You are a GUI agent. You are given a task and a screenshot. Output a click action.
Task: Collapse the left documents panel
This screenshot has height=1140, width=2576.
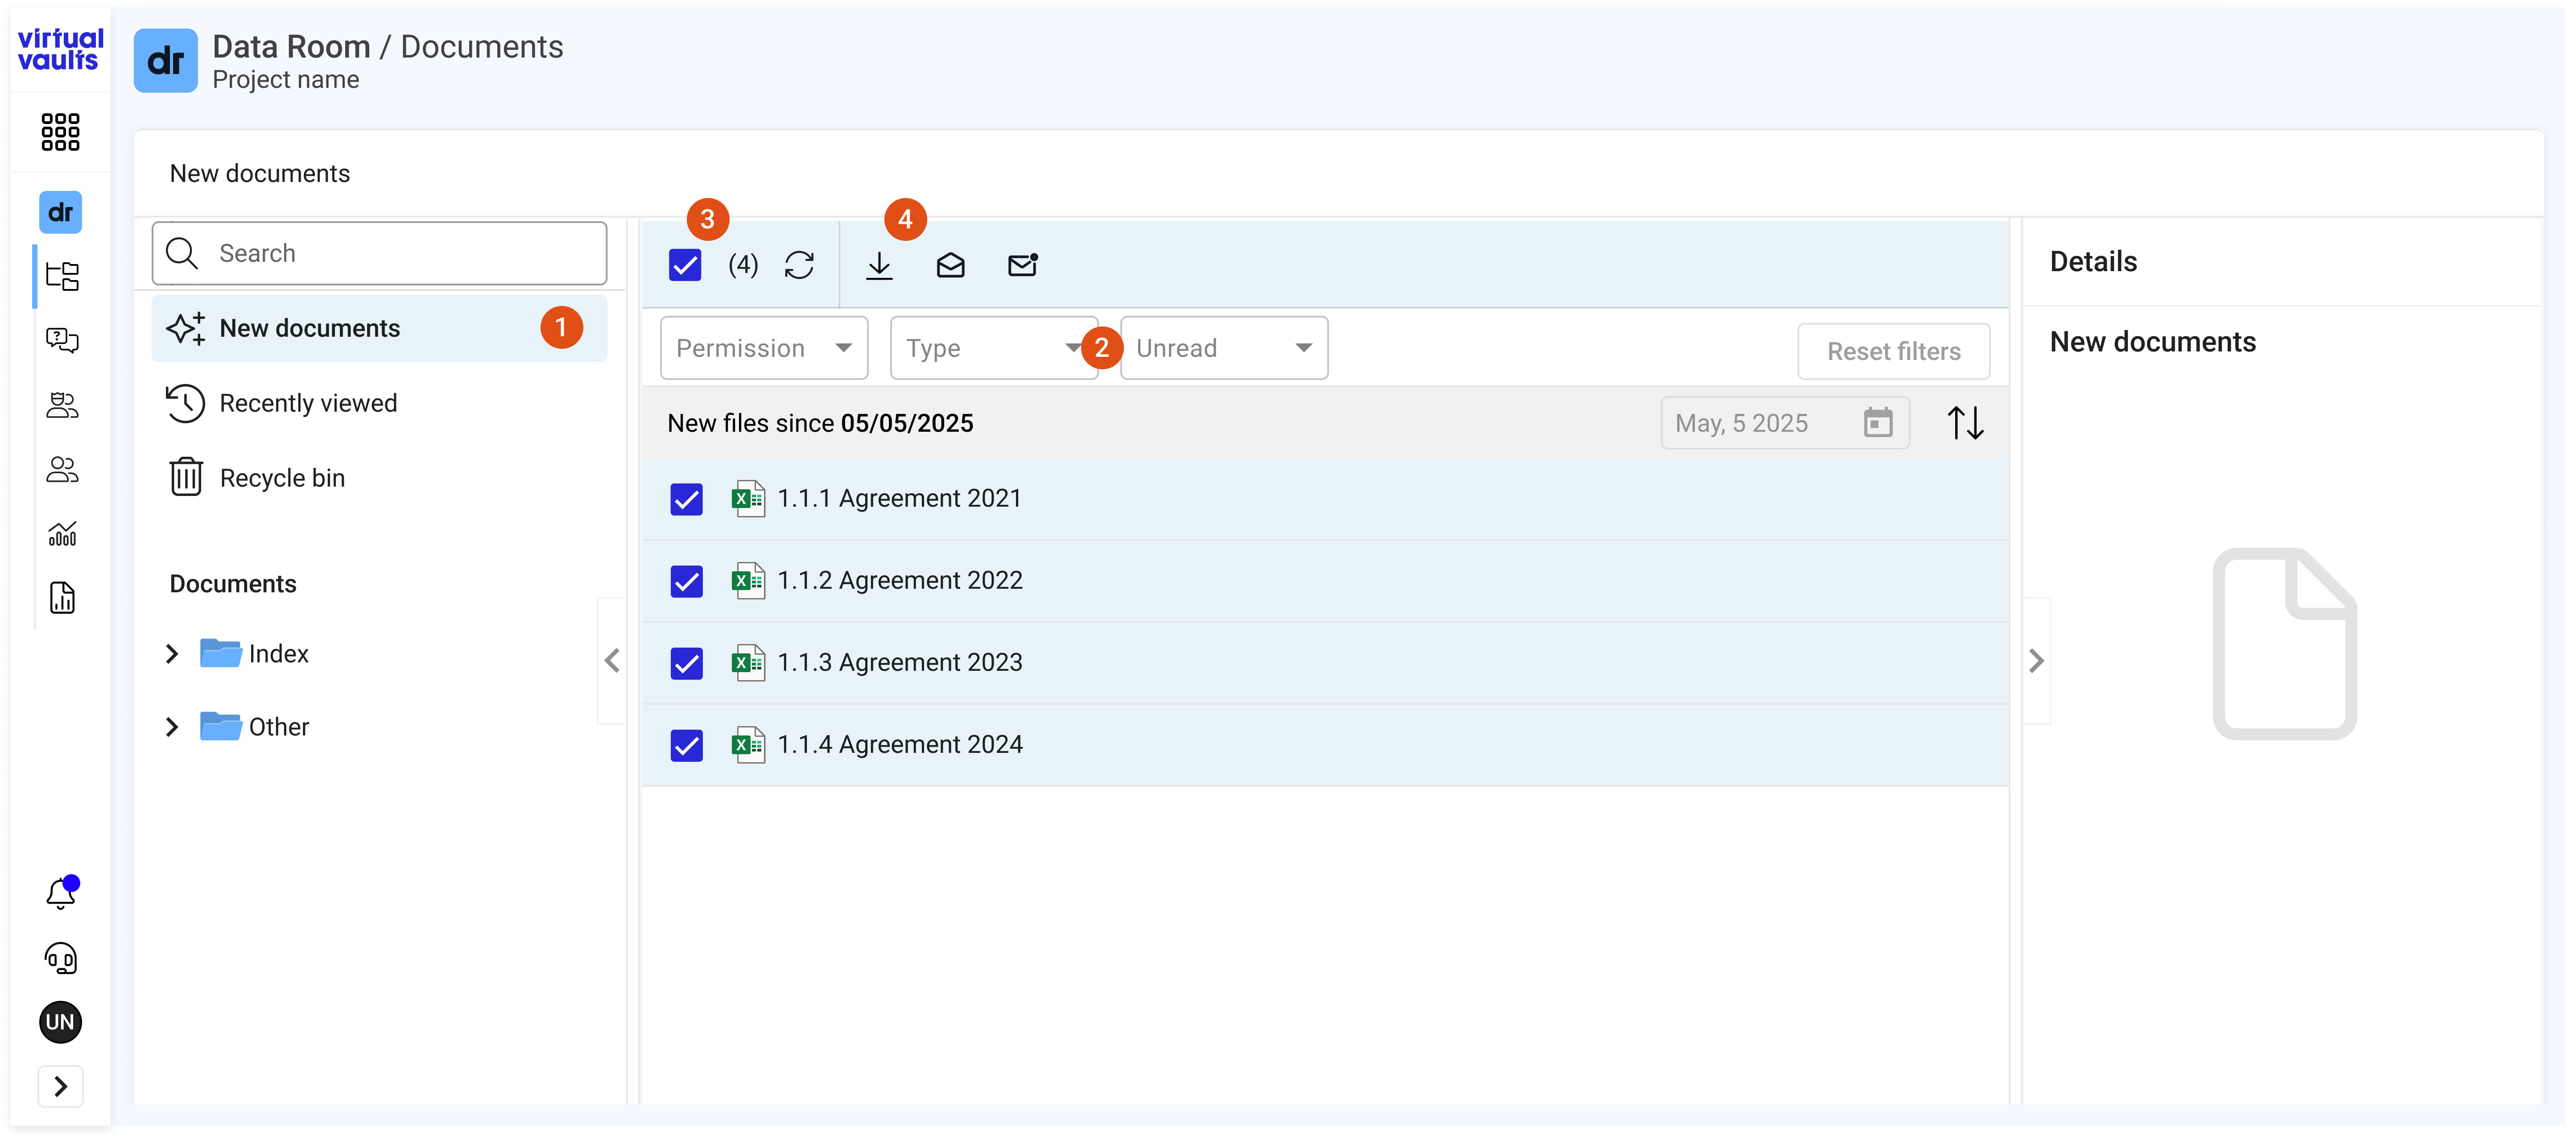tap(612, 660)
